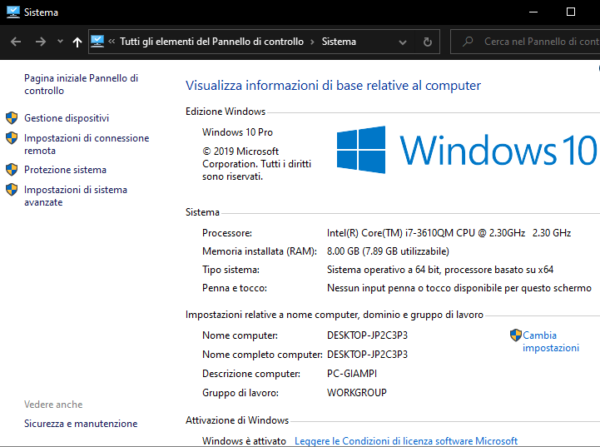Click shield icon beside Protezione sistema
The width and height of the screenshot is (600, 447).
(x=12, y=169)
